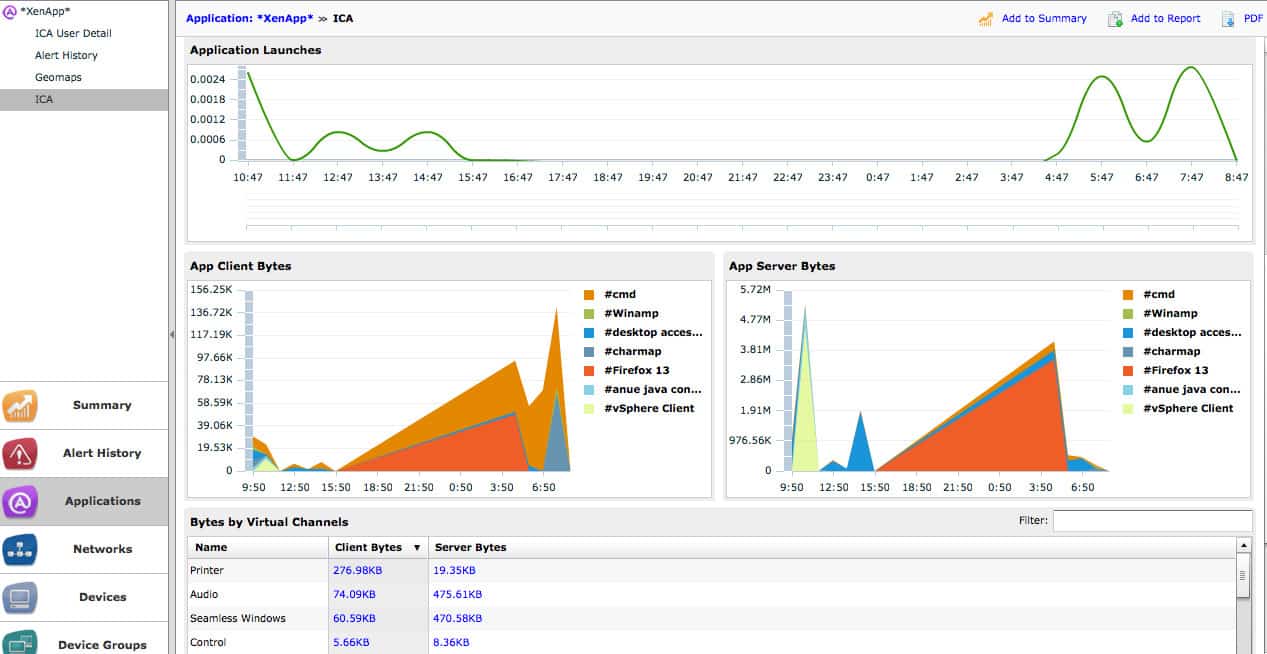The height and width of the screenshot is (654, 1267).
Task: Collapse the sidebar using the splitter arrow
Action: click(x=172, y=335)
